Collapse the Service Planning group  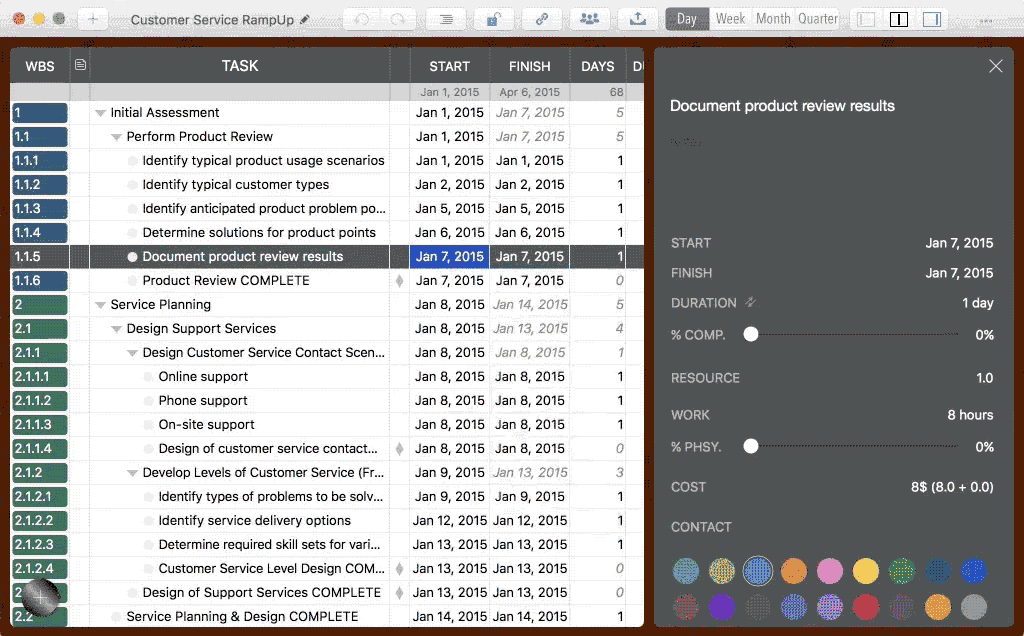pyautogui.click(x=100, y=305)
